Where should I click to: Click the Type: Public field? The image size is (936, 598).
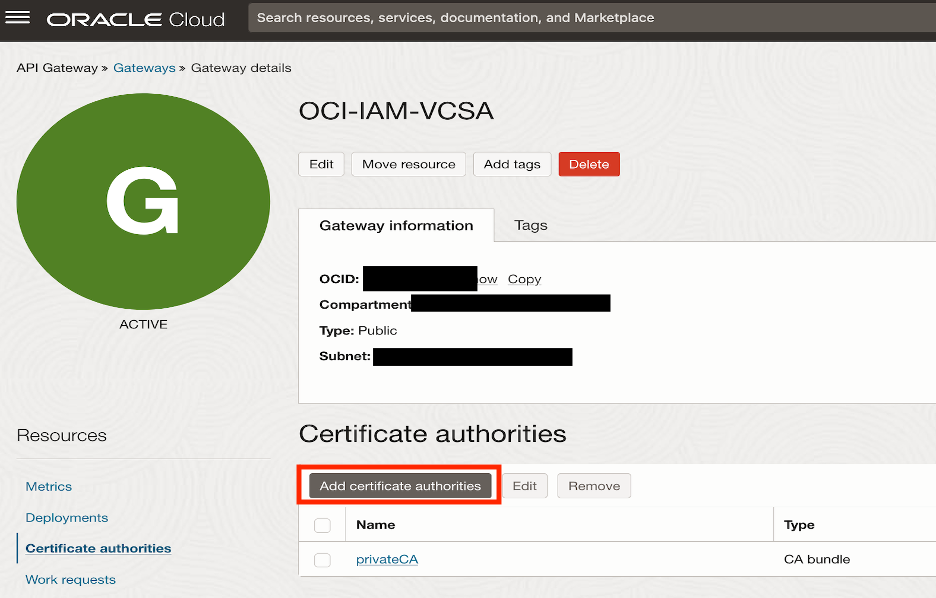tap(358, 331)
